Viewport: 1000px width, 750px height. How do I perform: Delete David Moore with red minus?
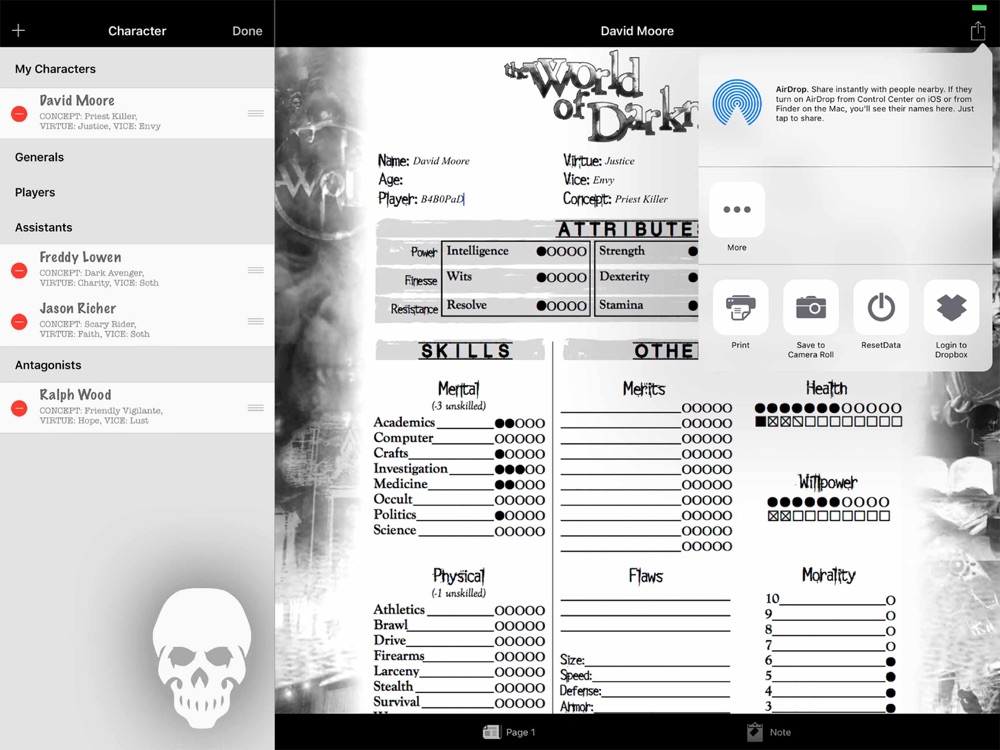pyautogui.click(x=19, y=114)
